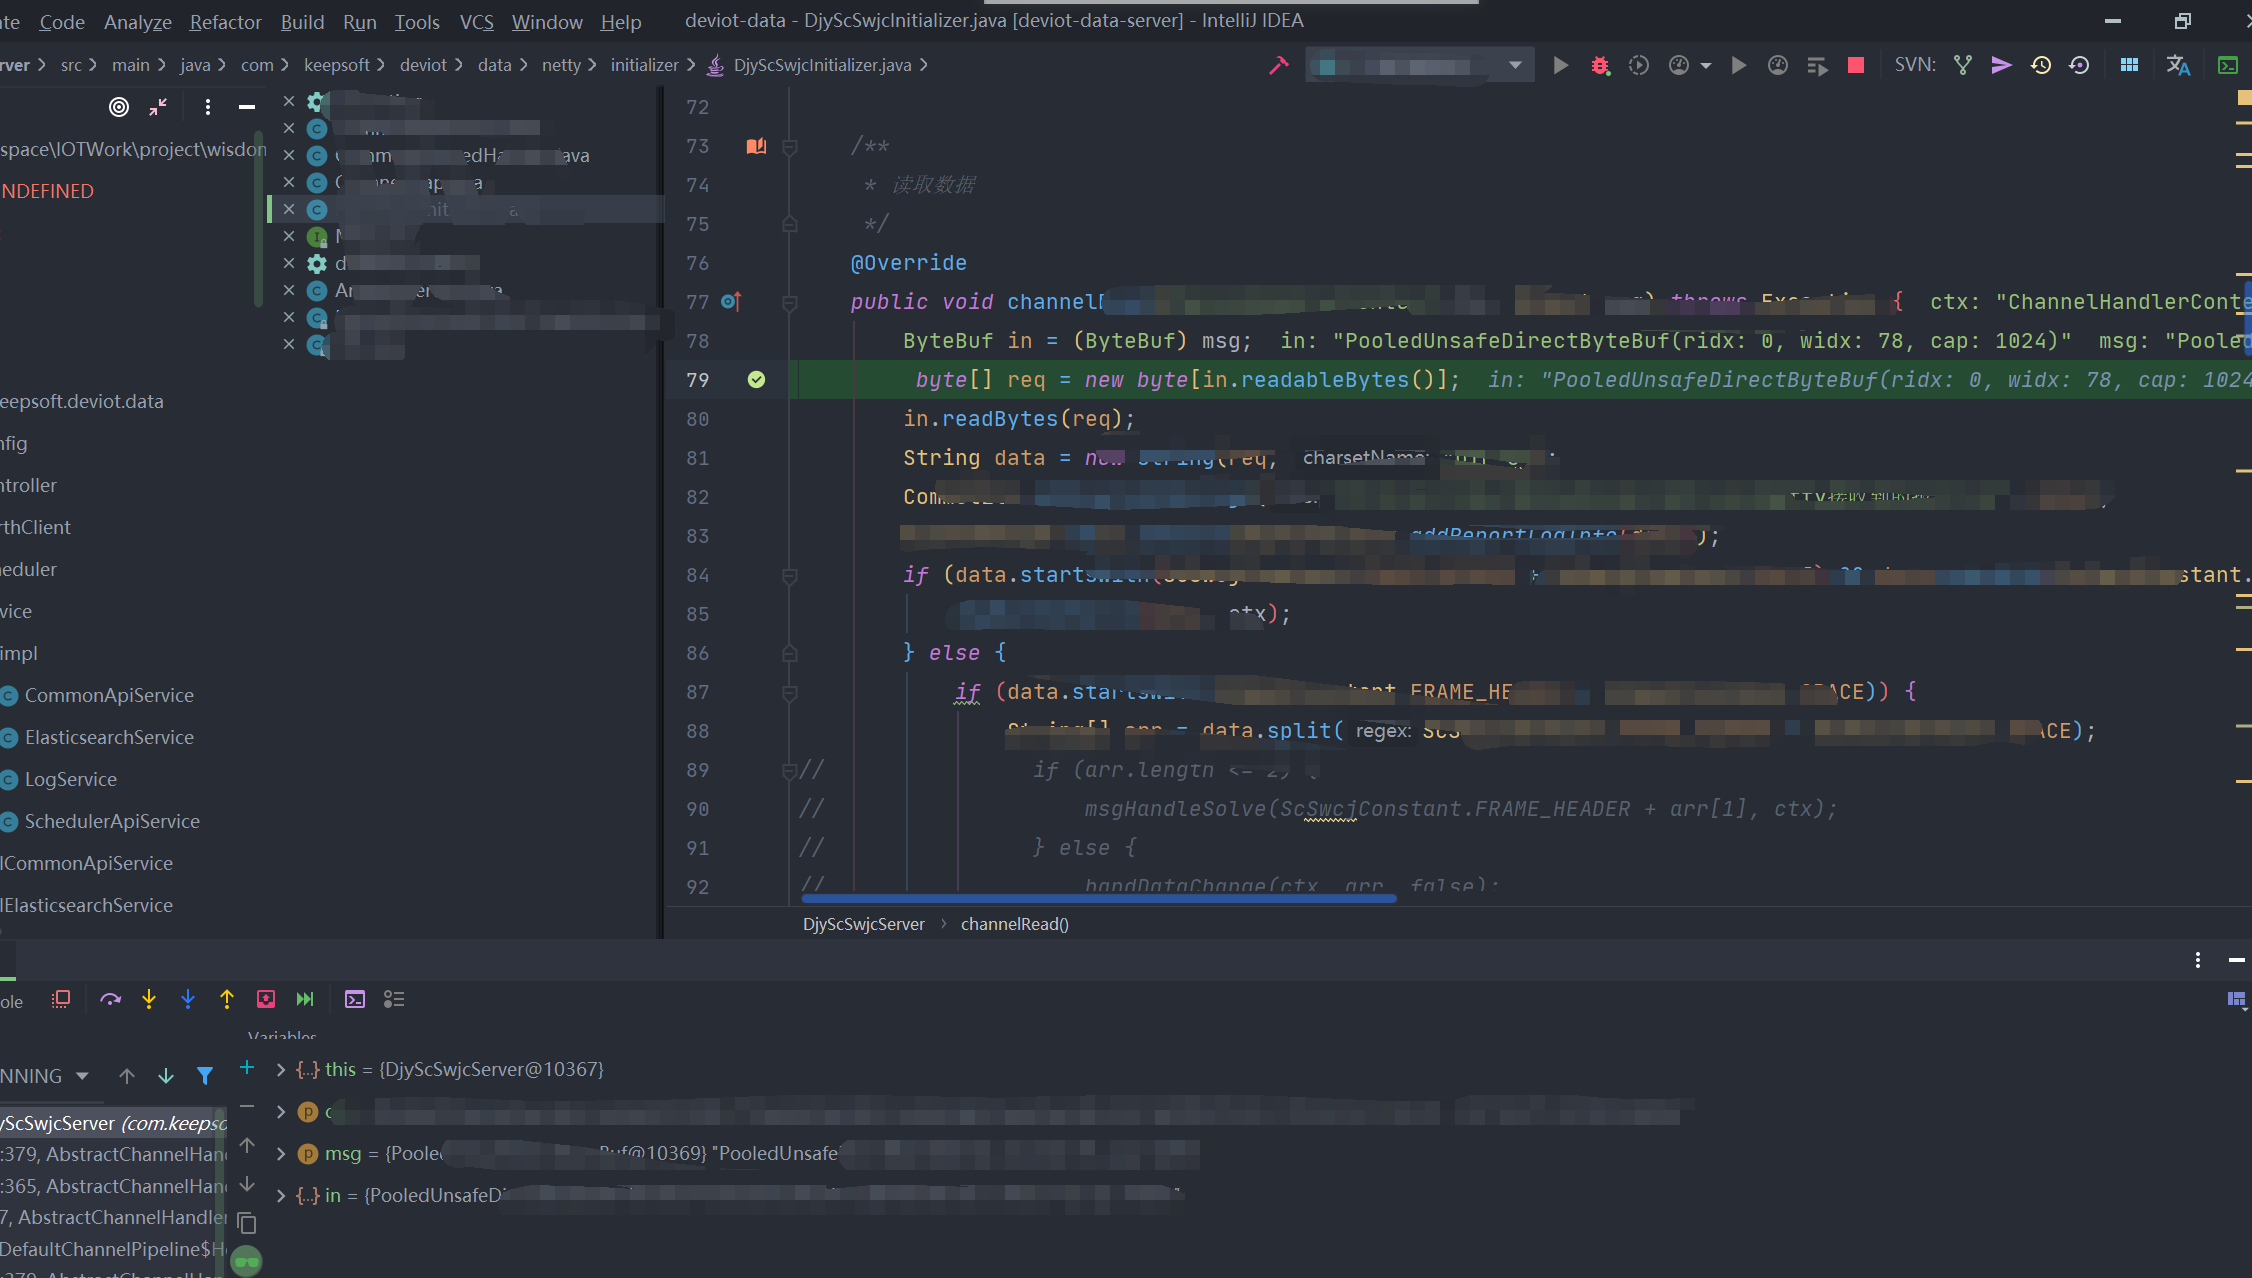Toggle the thread frames filter icon

pyautogui.click(x=205, y=1076)
